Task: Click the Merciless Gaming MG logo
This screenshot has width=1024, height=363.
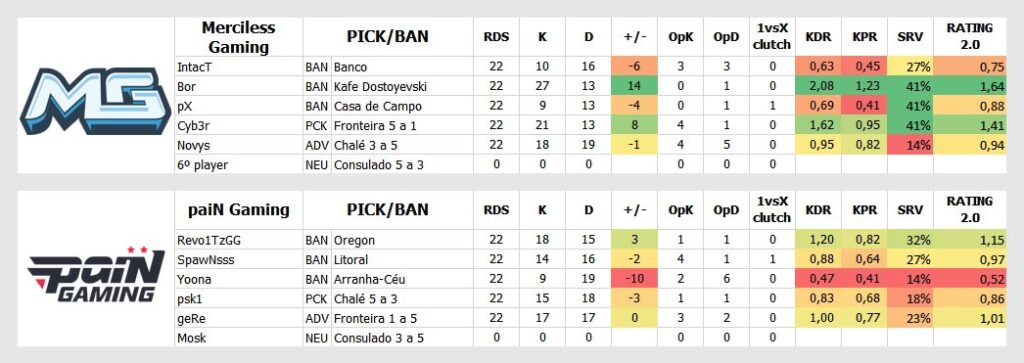Action: [x=95, y=101]
